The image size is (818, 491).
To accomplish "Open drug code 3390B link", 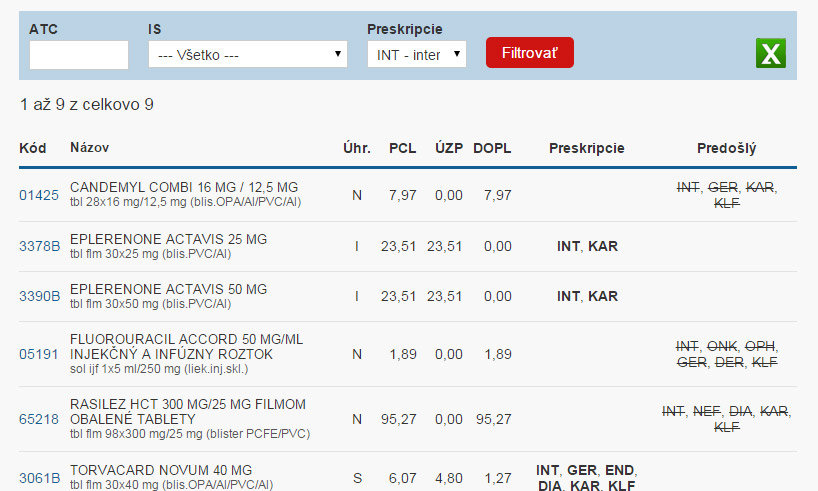I will coord(40,296).
